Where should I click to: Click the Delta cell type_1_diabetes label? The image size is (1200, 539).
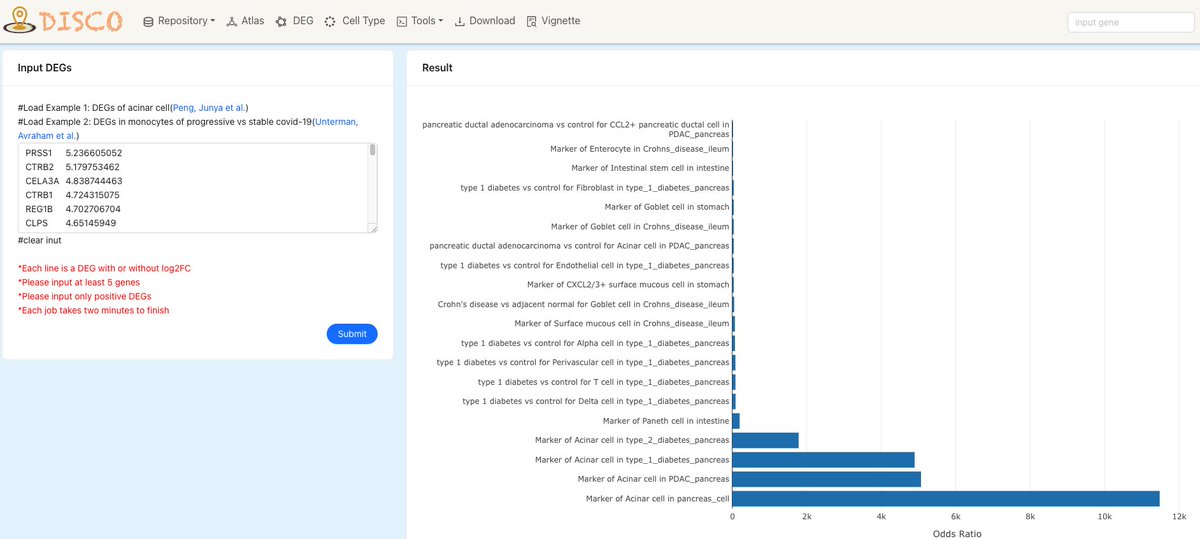tap(596, 401)
